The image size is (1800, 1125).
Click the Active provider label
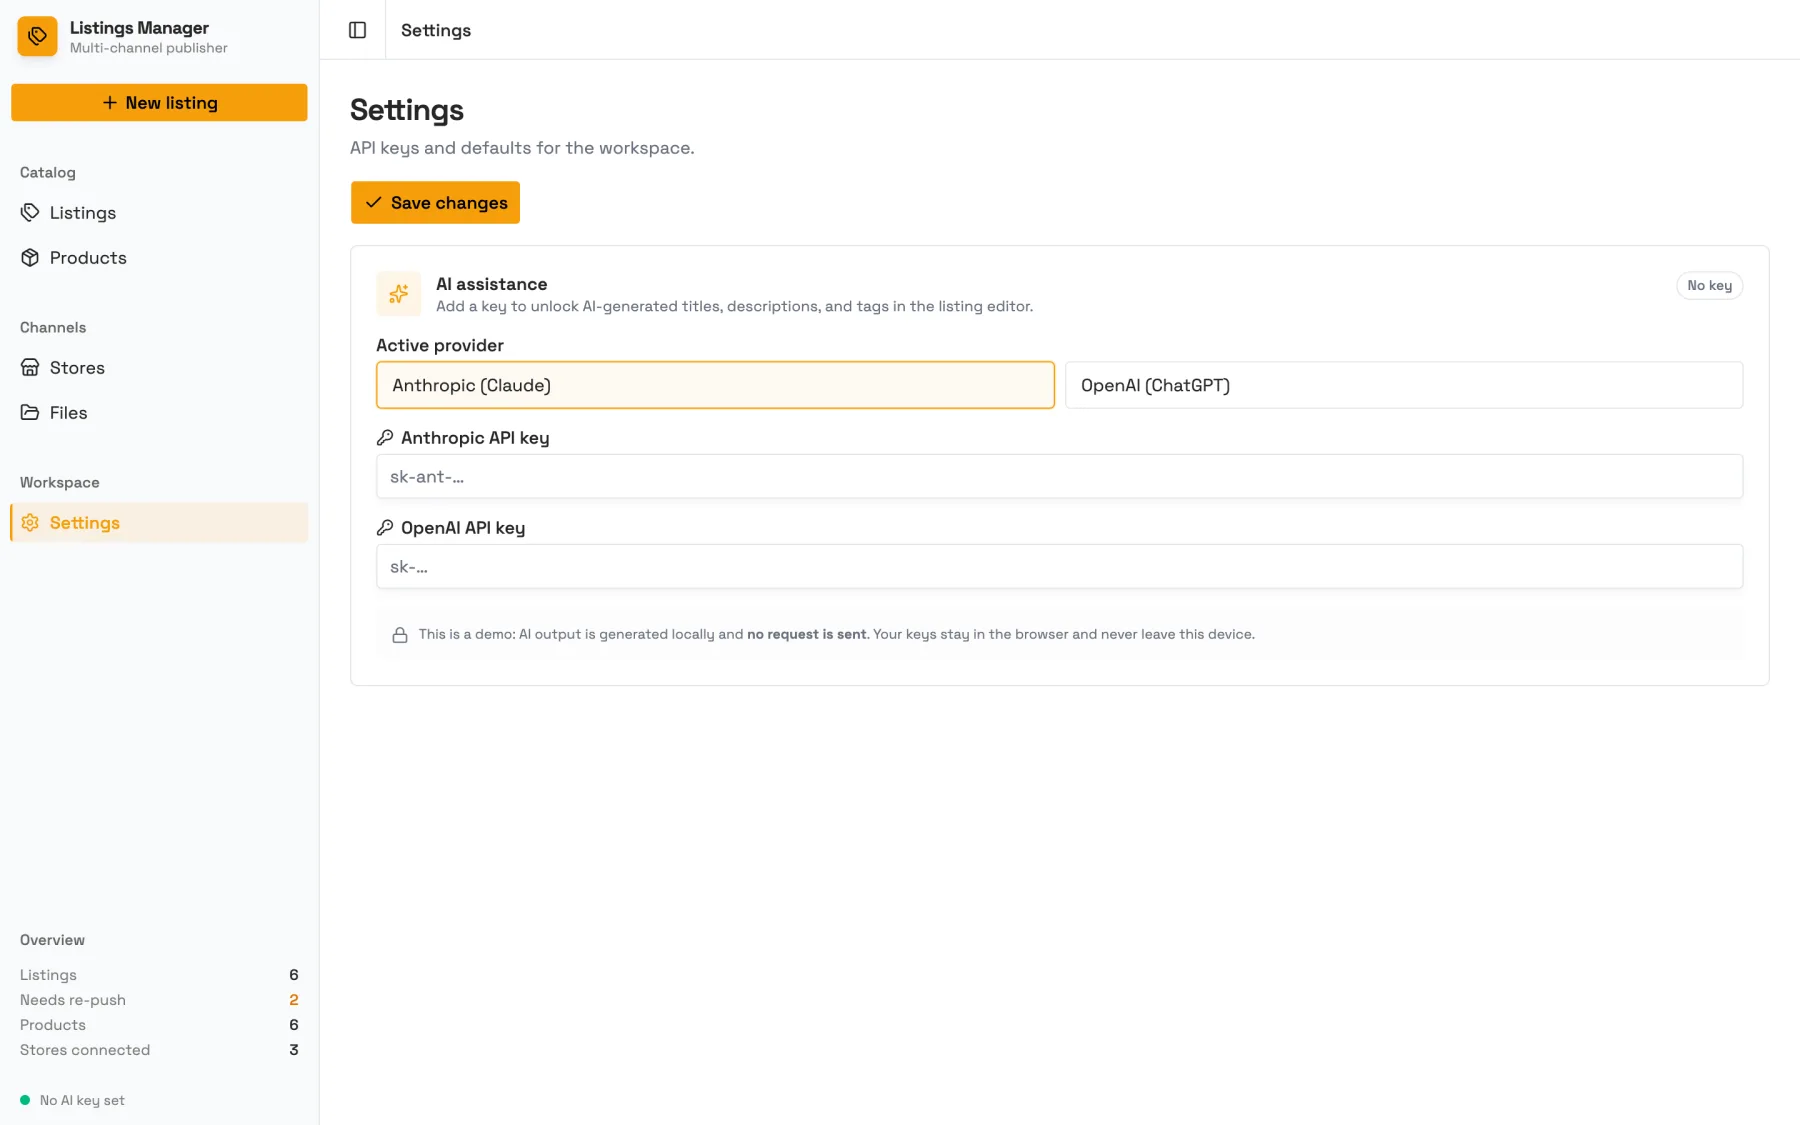(x=440, y=345)
